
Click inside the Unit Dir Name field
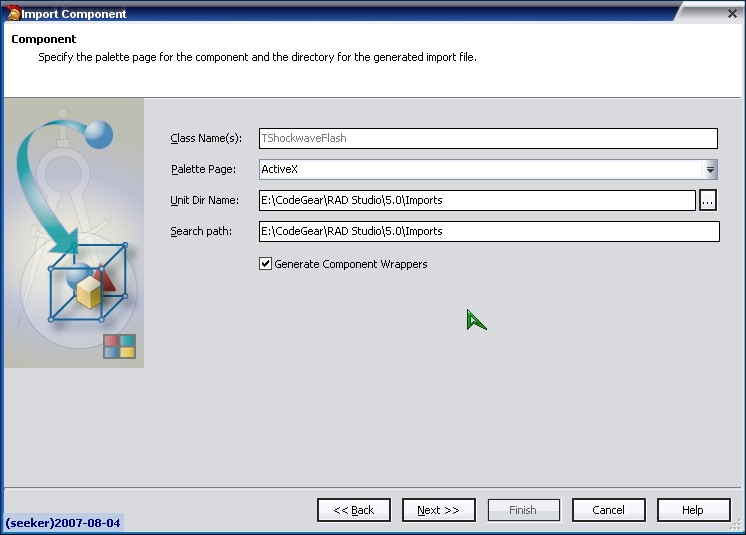tap(477, 200)
